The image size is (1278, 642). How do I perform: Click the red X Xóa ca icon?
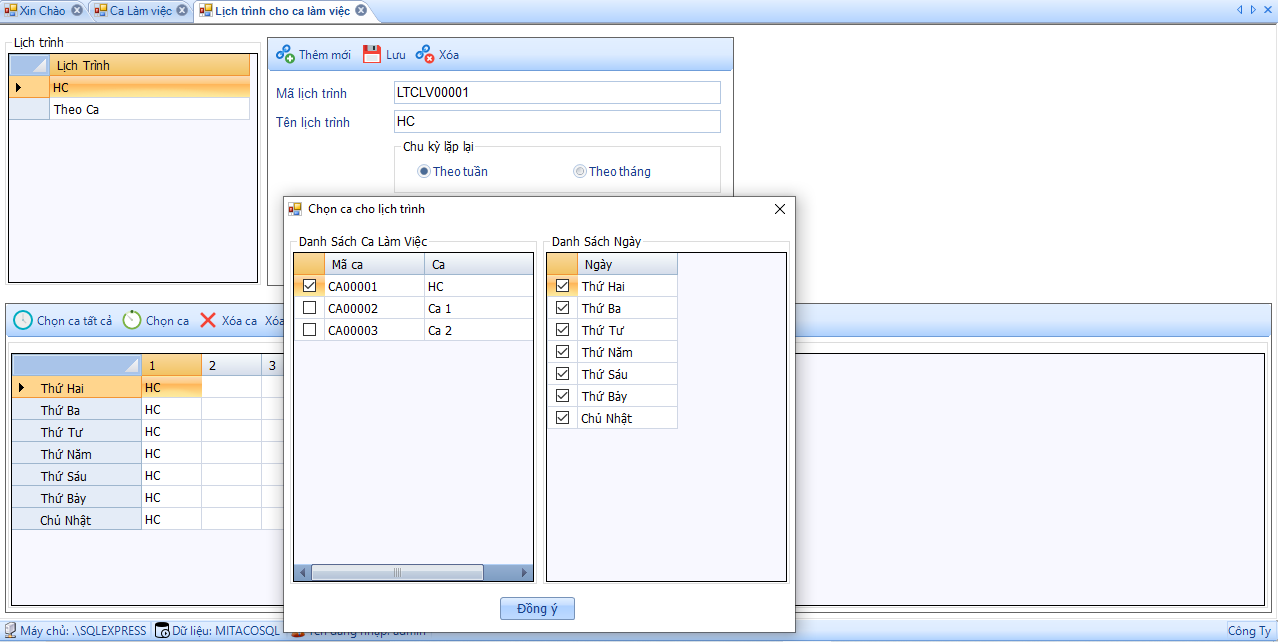coord(208,321)
